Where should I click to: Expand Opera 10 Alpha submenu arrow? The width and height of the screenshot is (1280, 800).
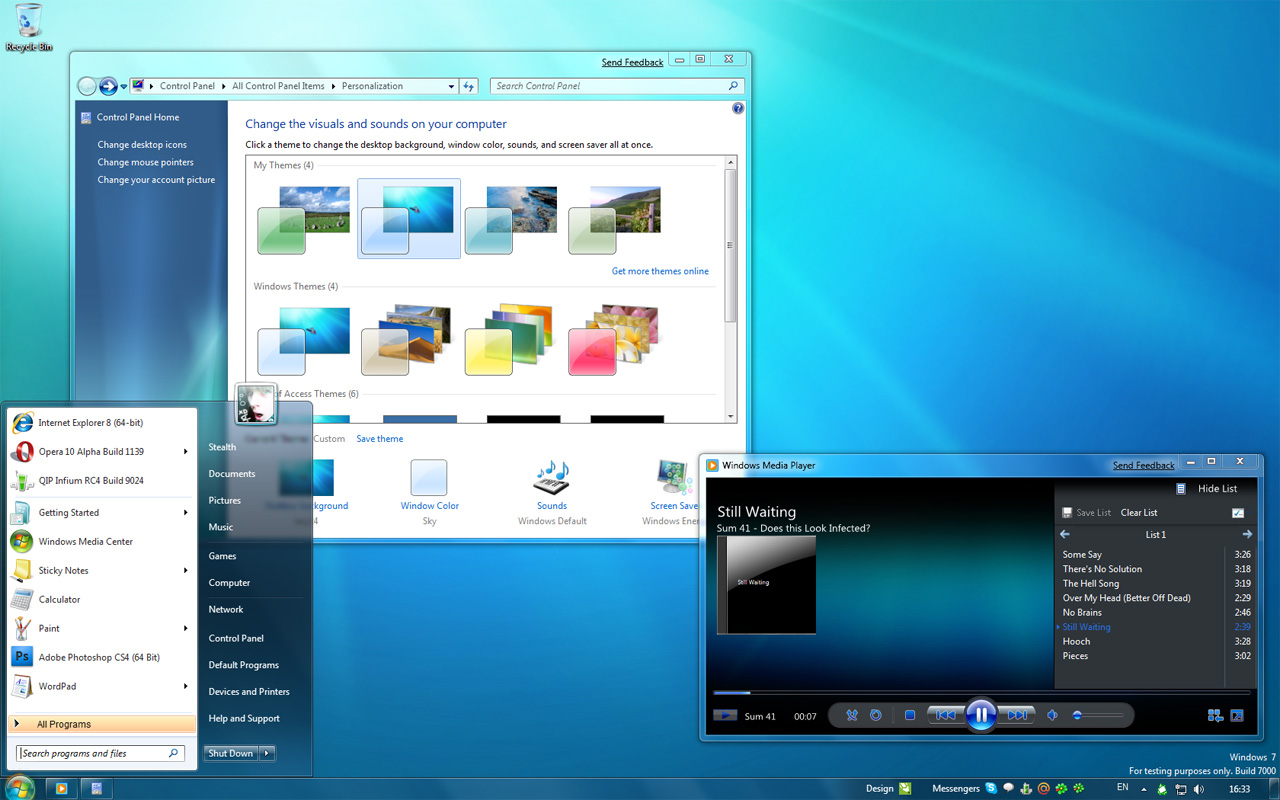tap(186, 452)
